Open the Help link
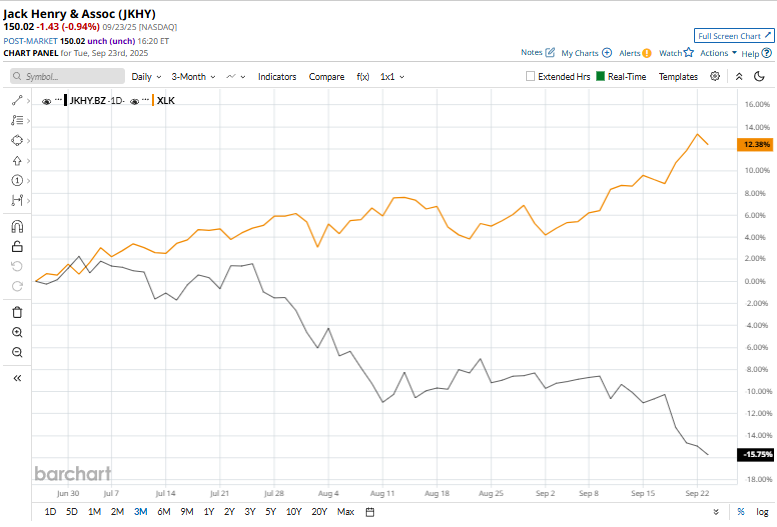Image resolution: width=777 pixels, height=527 pixels. [756, 53]
